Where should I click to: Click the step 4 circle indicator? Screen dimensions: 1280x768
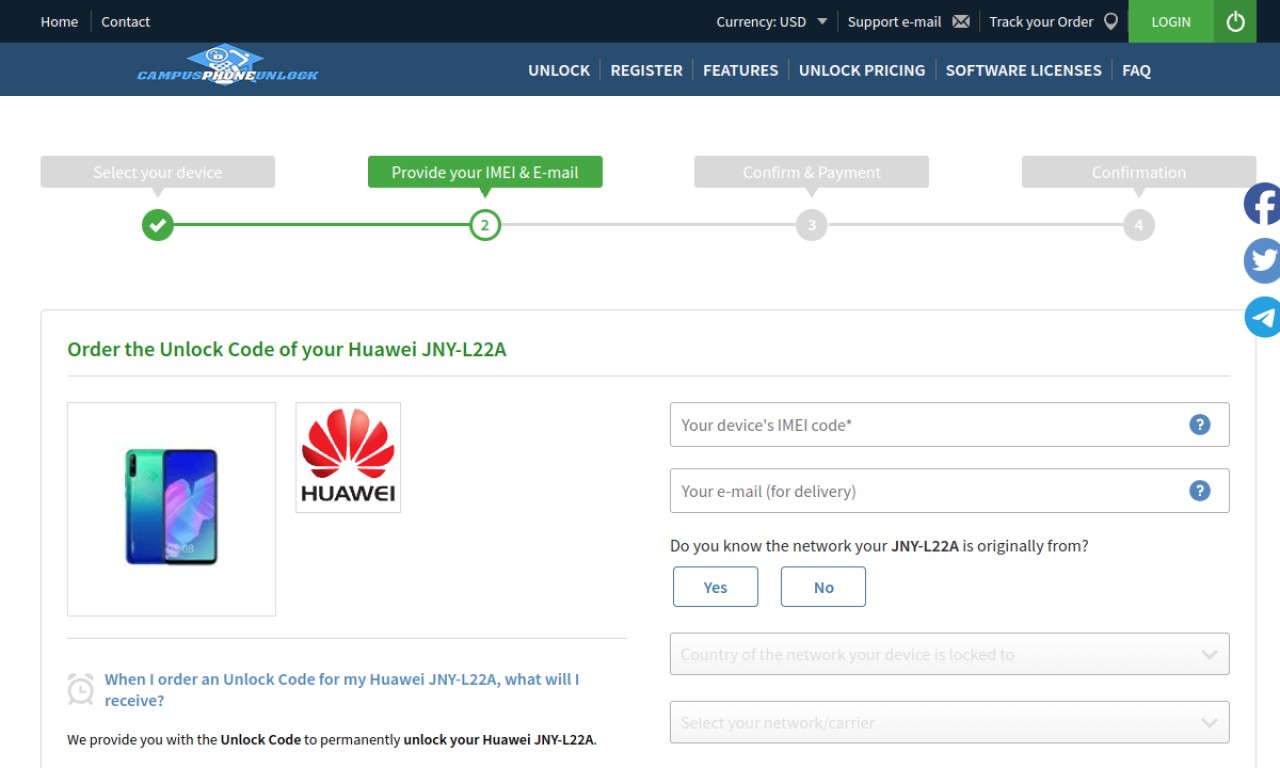(x=1139, y=225)
